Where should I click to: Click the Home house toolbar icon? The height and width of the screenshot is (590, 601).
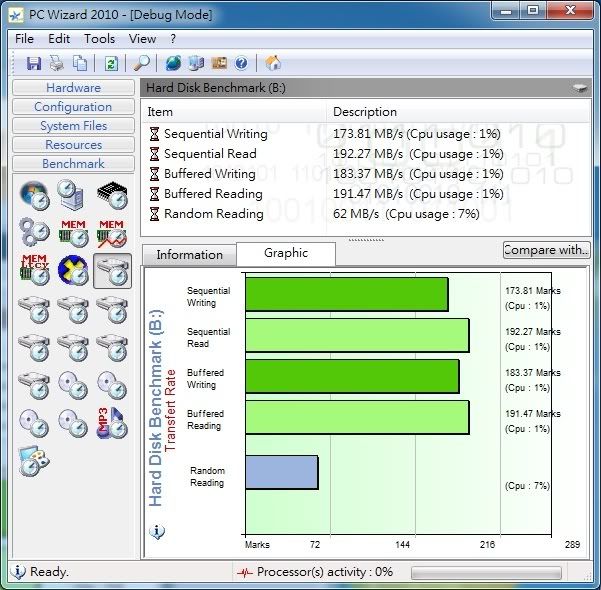(273, 63)
